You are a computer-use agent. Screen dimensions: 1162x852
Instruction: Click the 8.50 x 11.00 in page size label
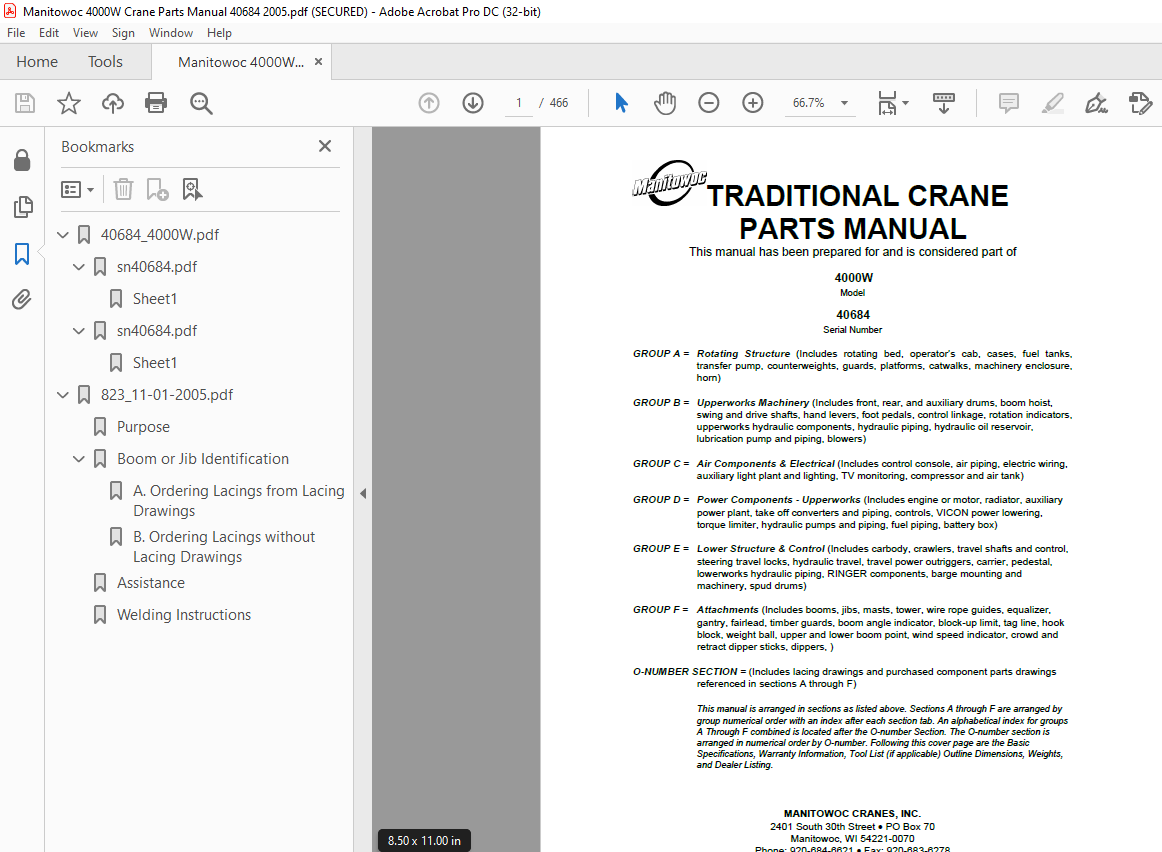coord(424,841)
